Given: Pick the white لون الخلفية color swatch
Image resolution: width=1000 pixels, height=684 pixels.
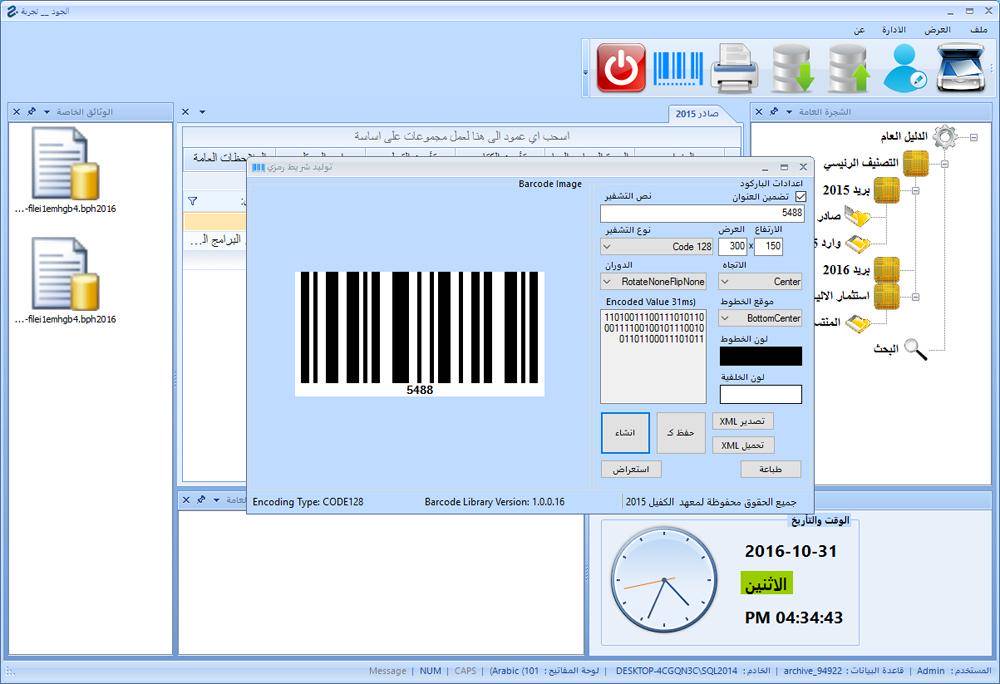Looking at the screenshot, I should [x=760, y=395].
